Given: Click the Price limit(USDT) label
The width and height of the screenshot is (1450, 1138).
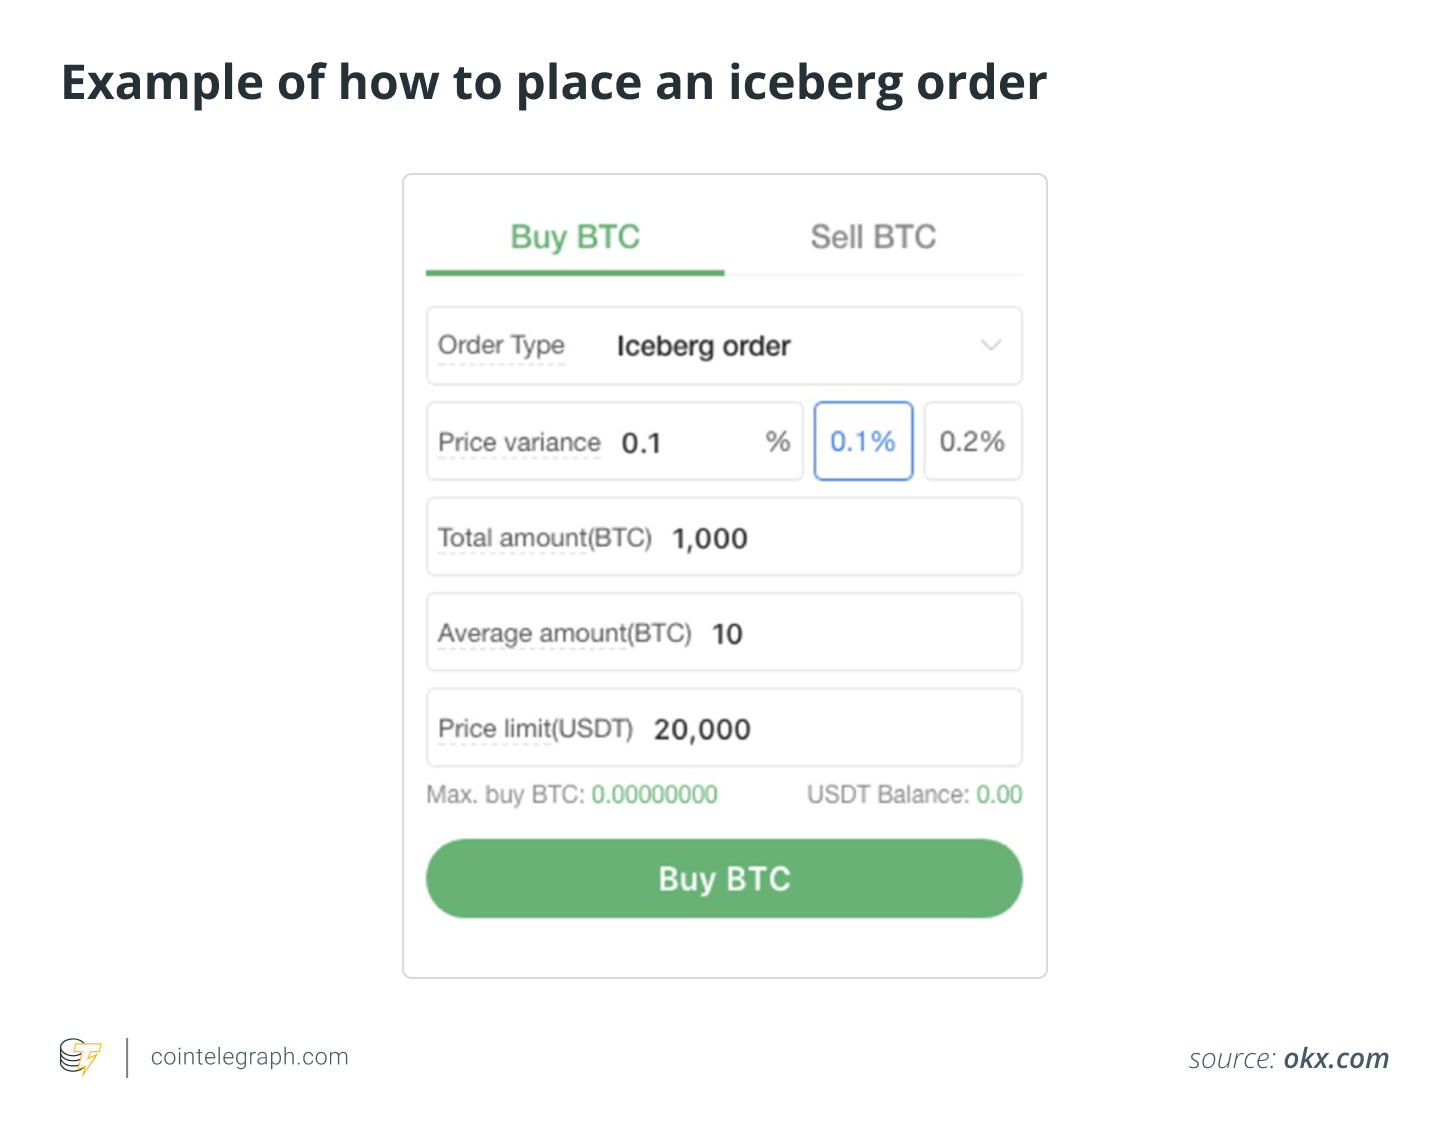Looking at the screenshot, I should pos(535,729).
